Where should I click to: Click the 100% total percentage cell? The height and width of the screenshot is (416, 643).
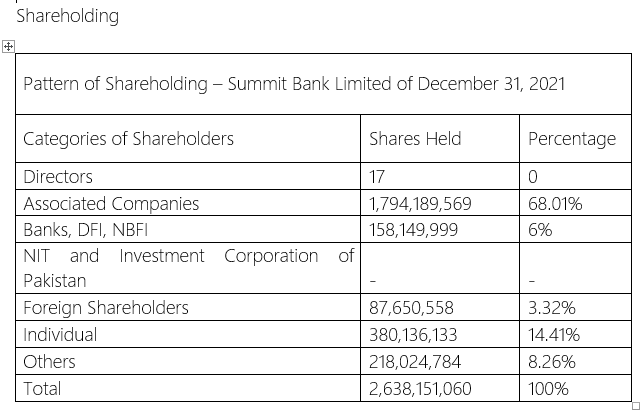click(x=575, y=388)
